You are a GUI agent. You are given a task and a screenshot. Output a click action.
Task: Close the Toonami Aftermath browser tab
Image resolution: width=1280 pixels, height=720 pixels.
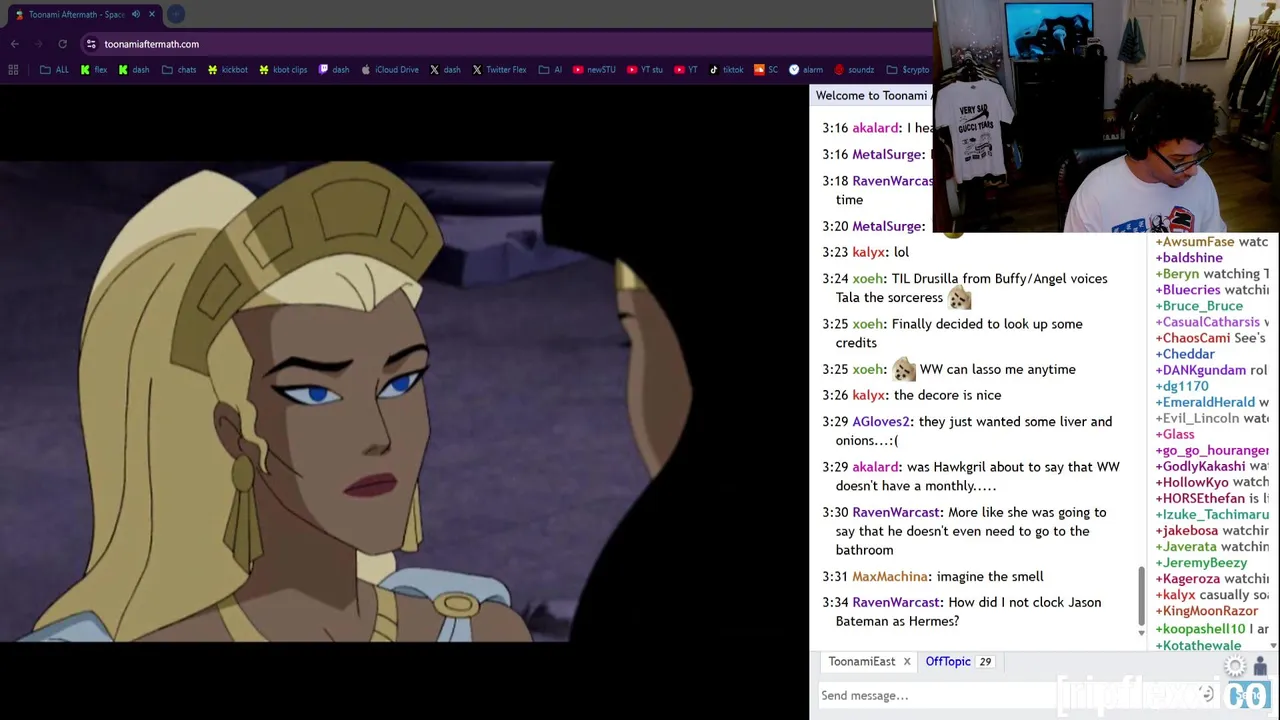click(152, 14)
